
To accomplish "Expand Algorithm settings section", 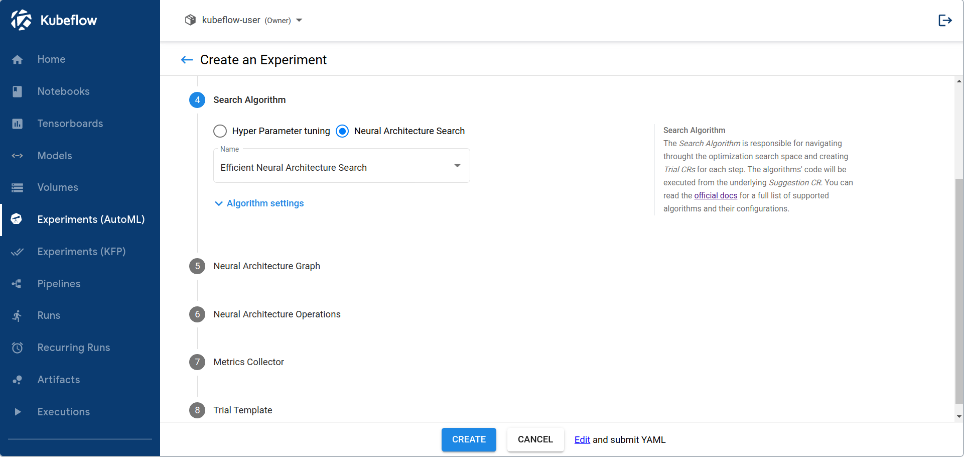I will tap(259, 203).
